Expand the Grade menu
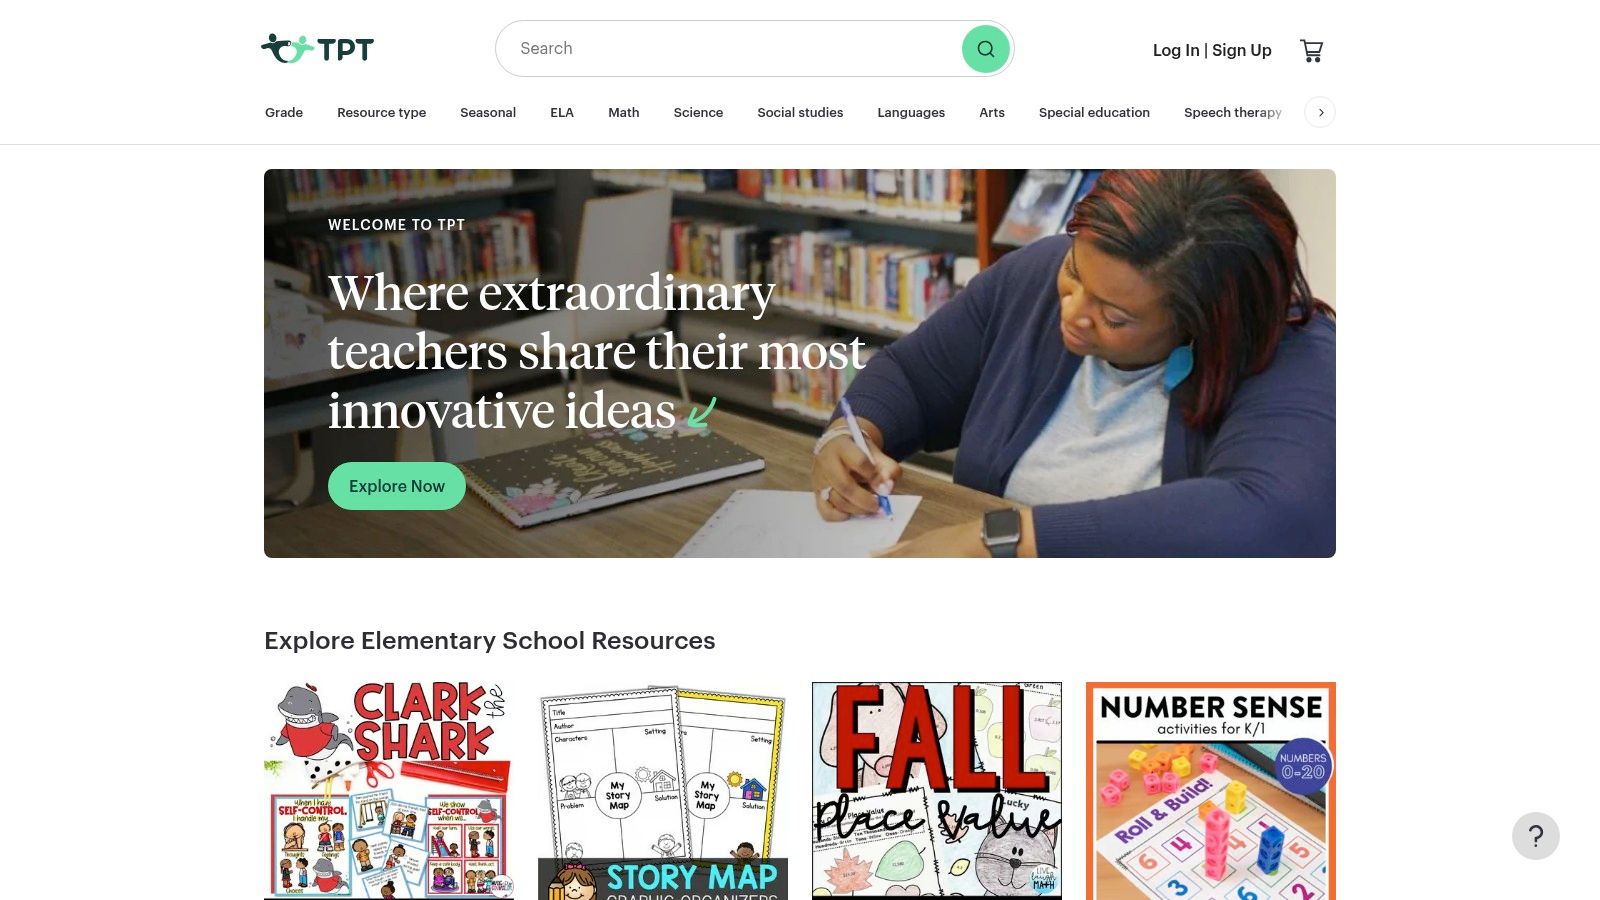 click(284, 112)
